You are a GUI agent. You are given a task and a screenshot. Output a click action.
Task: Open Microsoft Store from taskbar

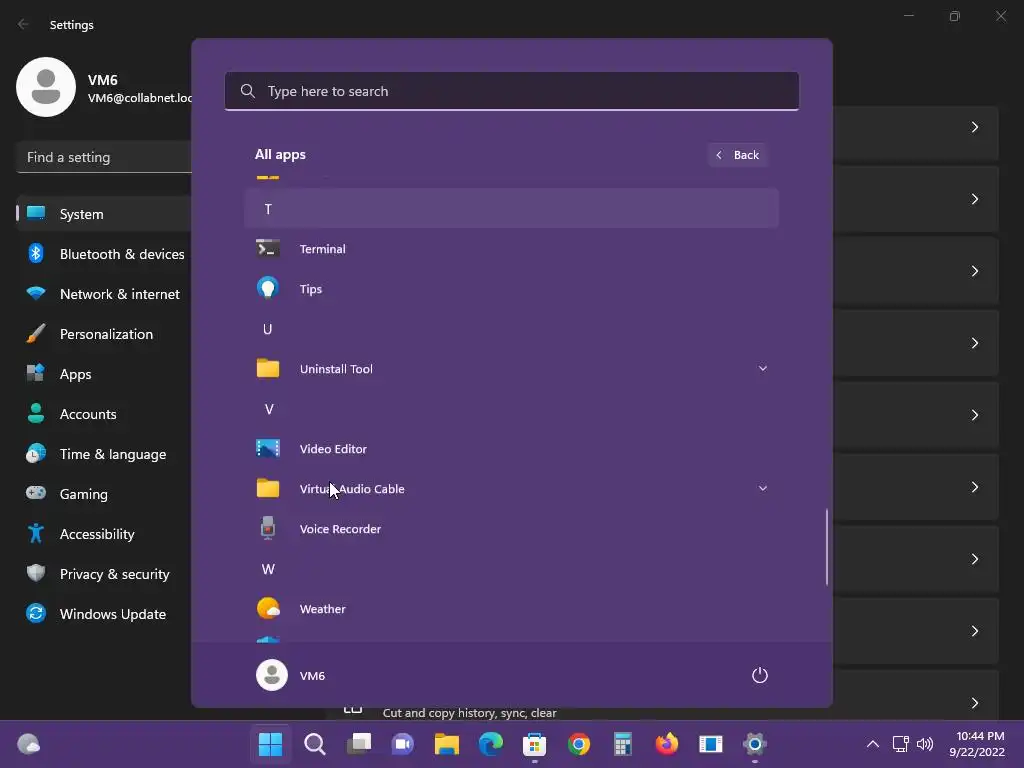534,744
